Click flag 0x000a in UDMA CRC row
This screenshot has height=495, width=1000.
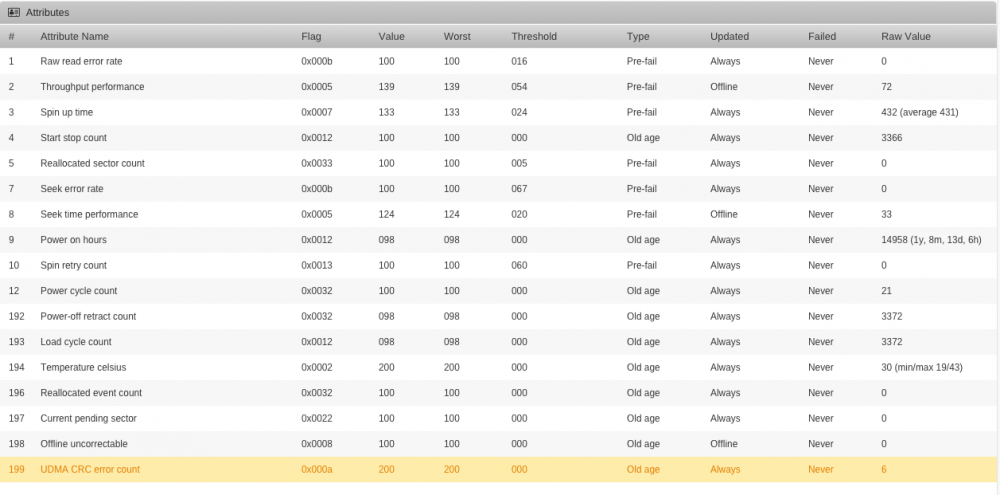[317, 469]
